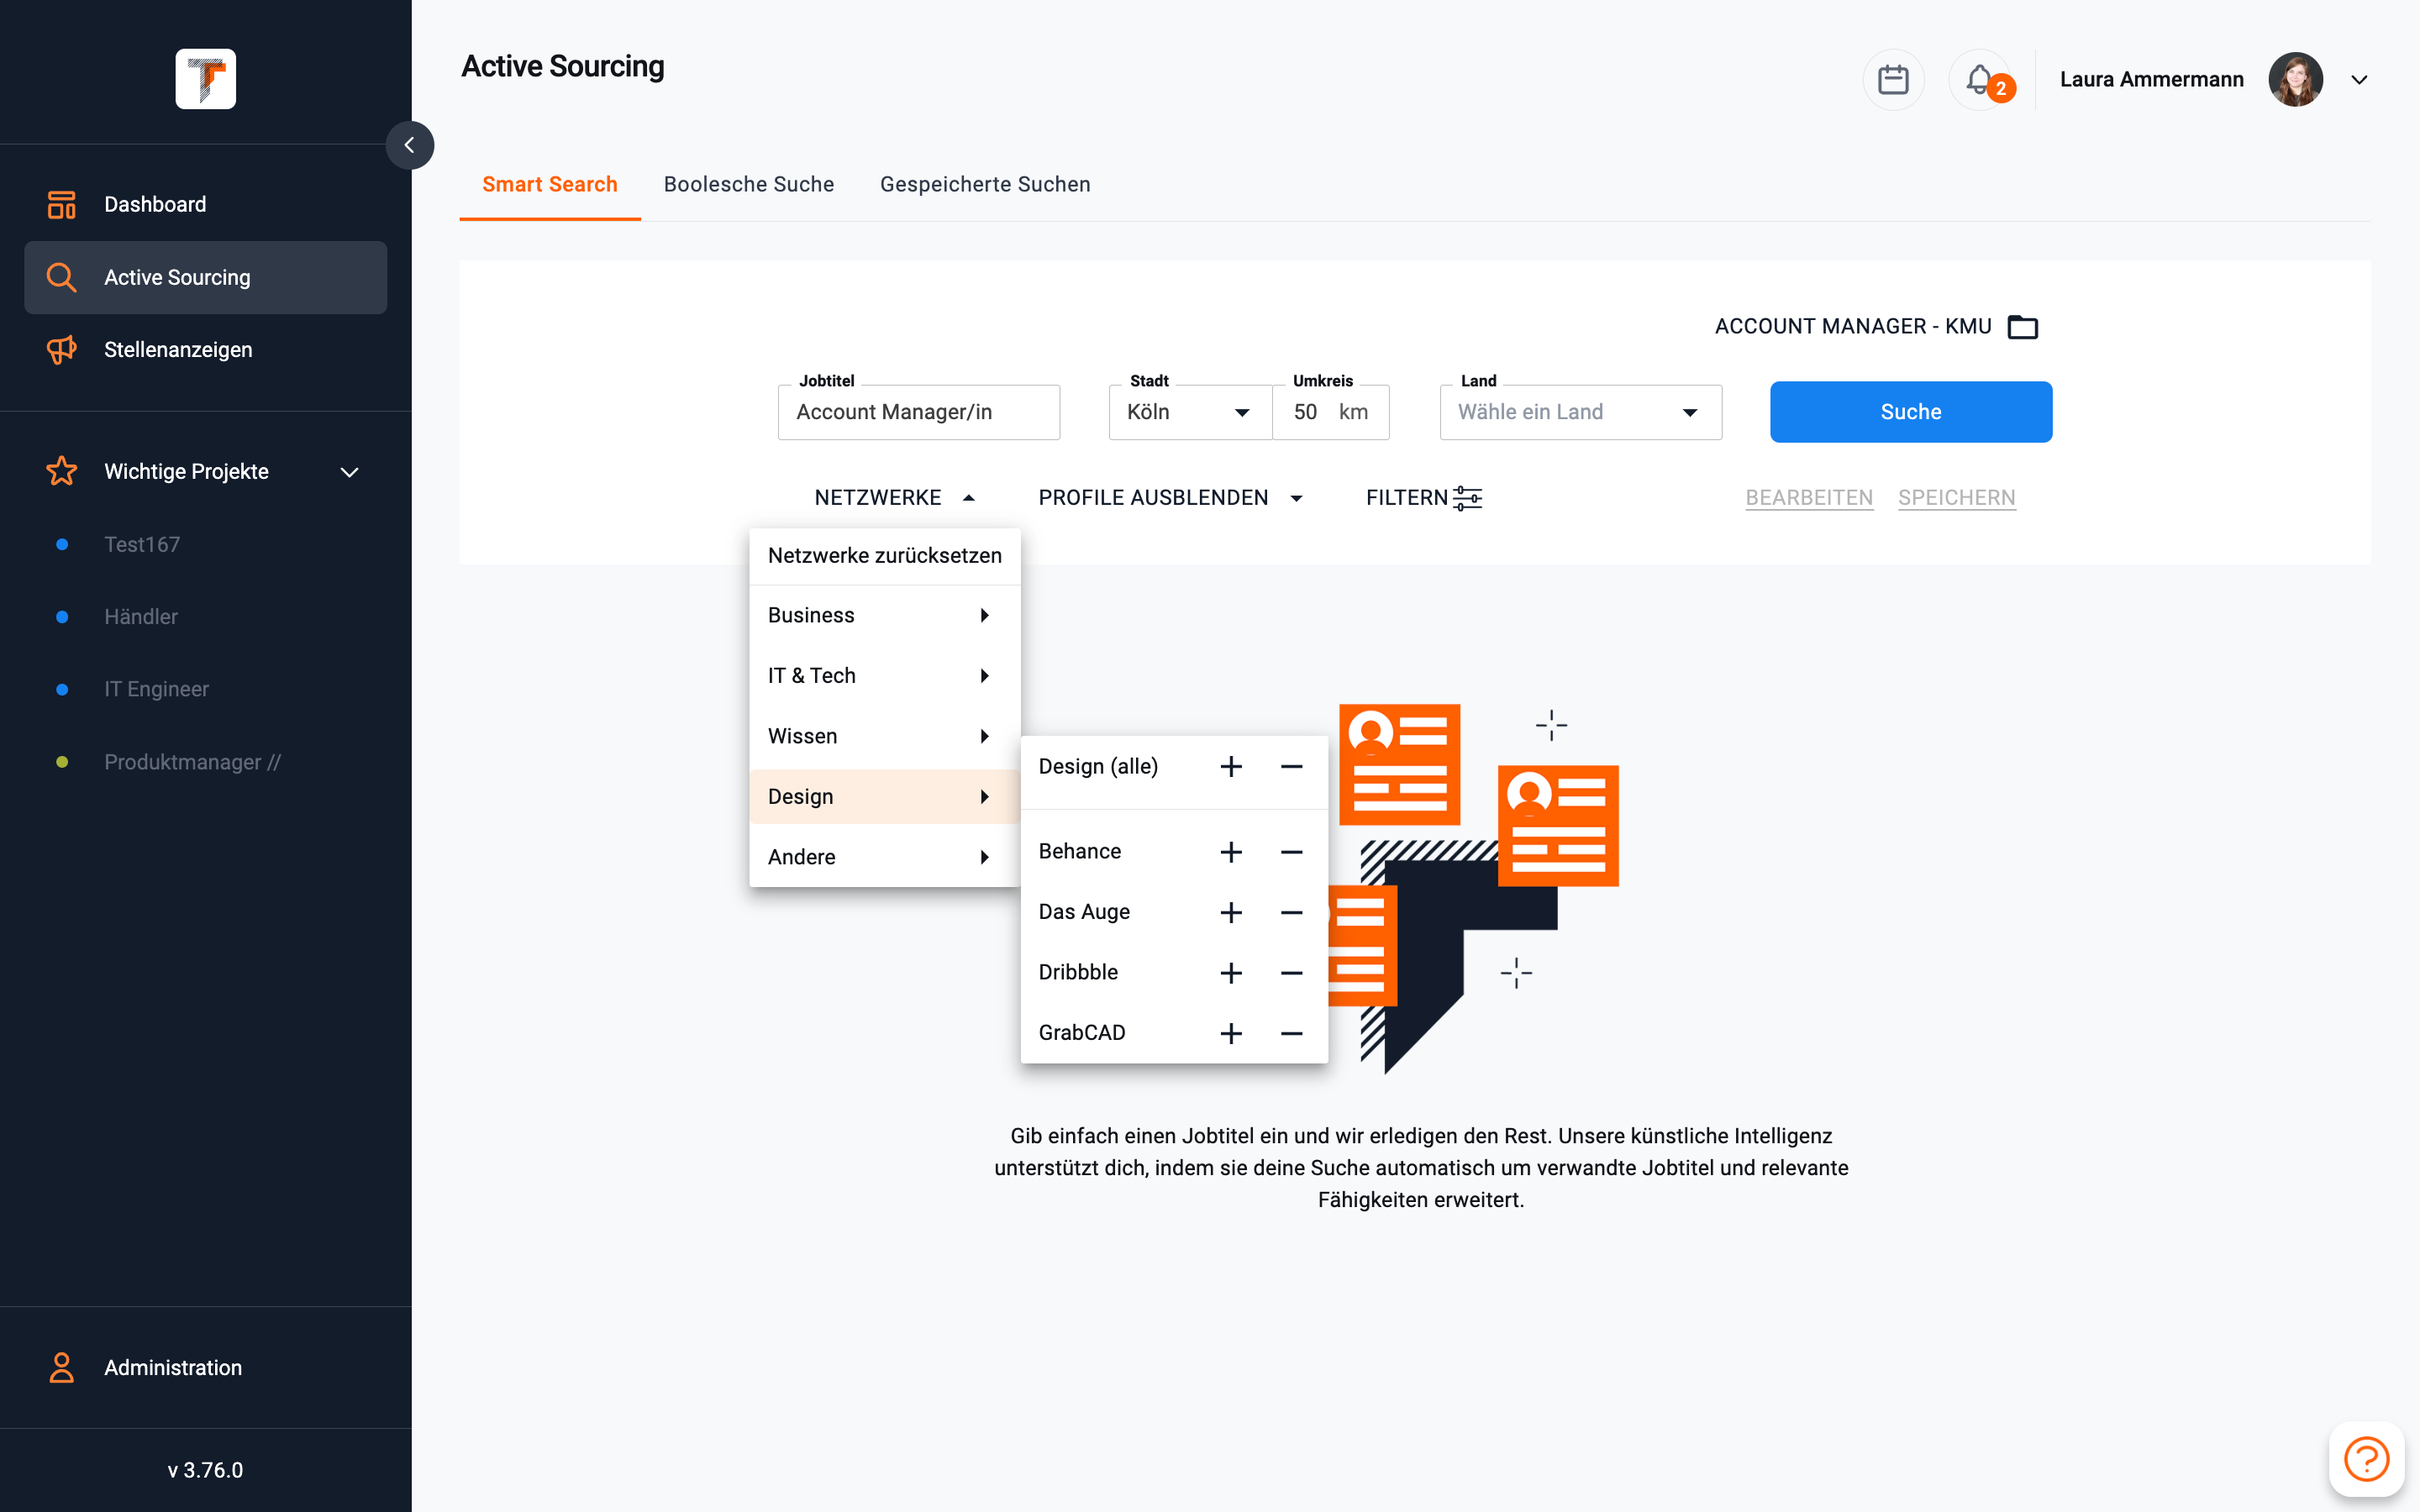Open Profile Ausblenden dropdown
This screenshot has height=1512, width=2420.
1170,498
